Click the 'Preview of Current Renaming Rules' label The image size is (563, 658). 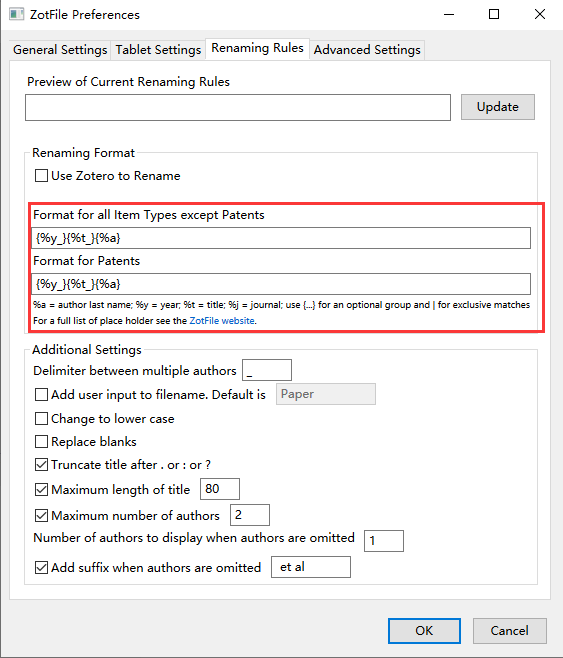(128, 82)
